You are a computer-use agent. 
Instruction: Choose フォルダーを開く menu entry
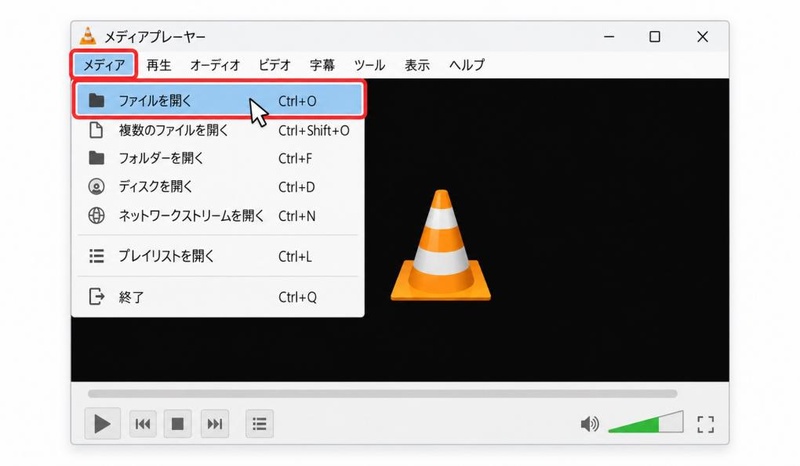[219, 158]
